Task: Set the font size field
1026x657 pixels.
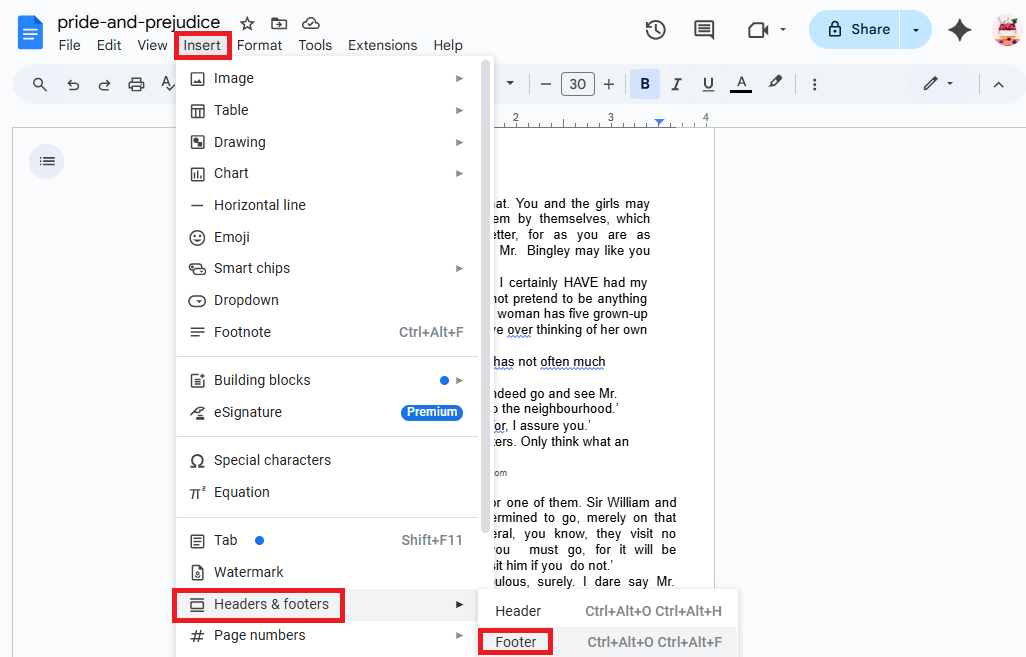Action: (x=577, y=84)
